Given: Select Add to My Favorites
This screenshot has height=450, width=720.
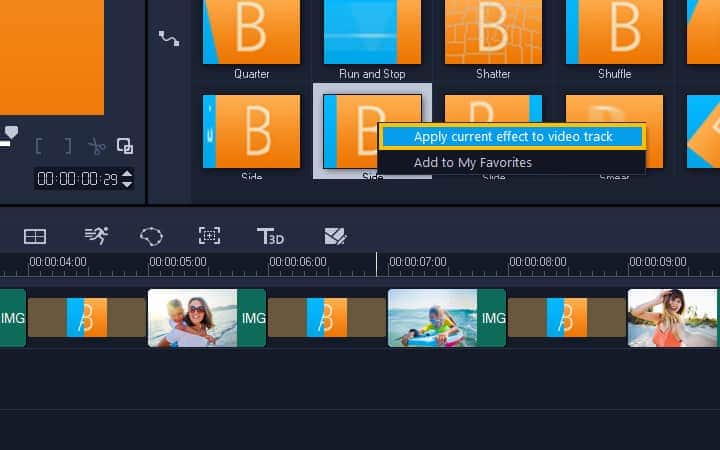Looking at the screenshot, I should [x=472, y=162].
